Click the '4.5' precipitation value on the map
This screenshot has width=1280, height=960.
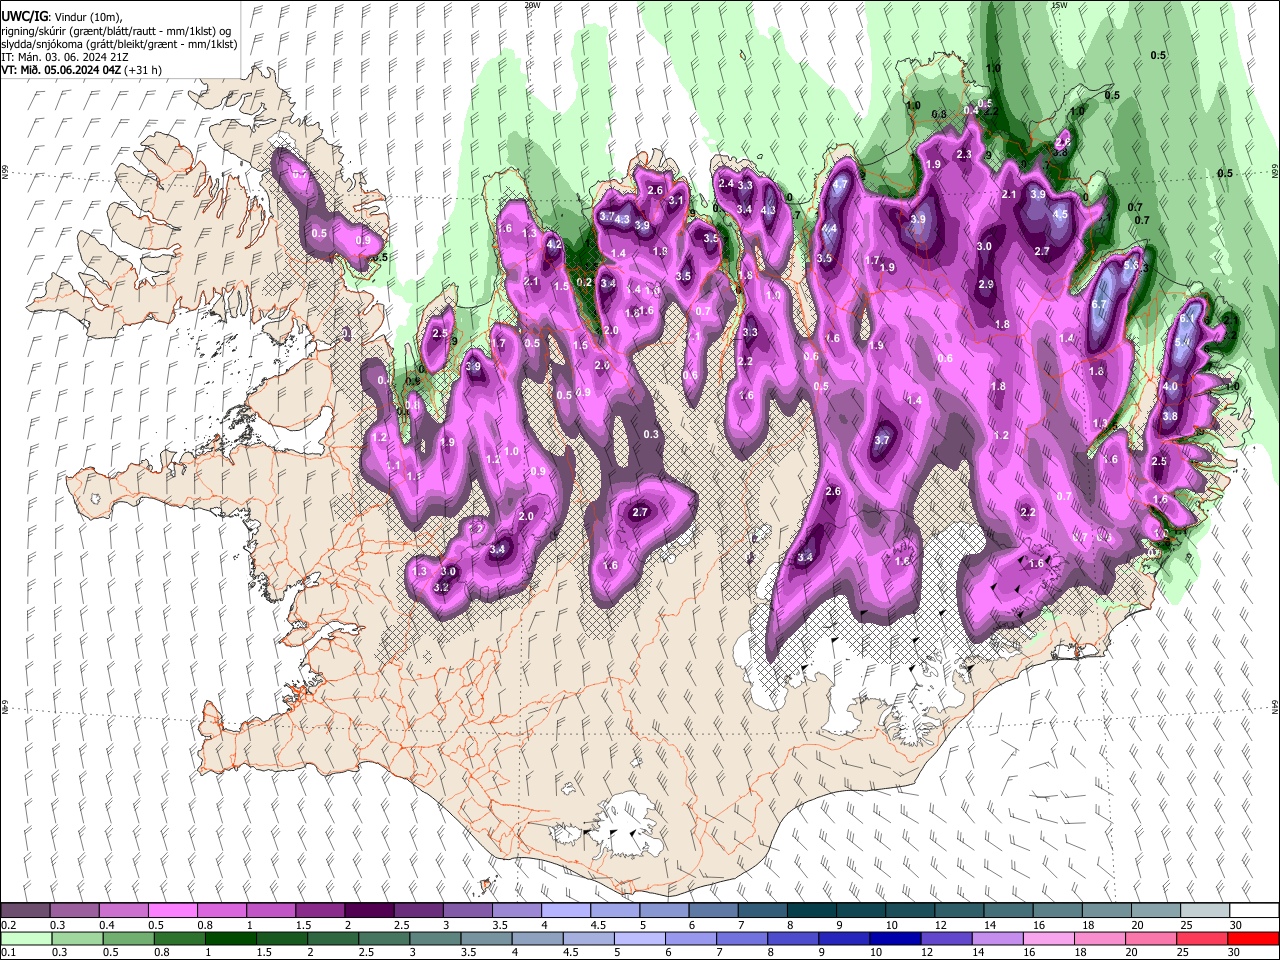tap(1061, 214)
